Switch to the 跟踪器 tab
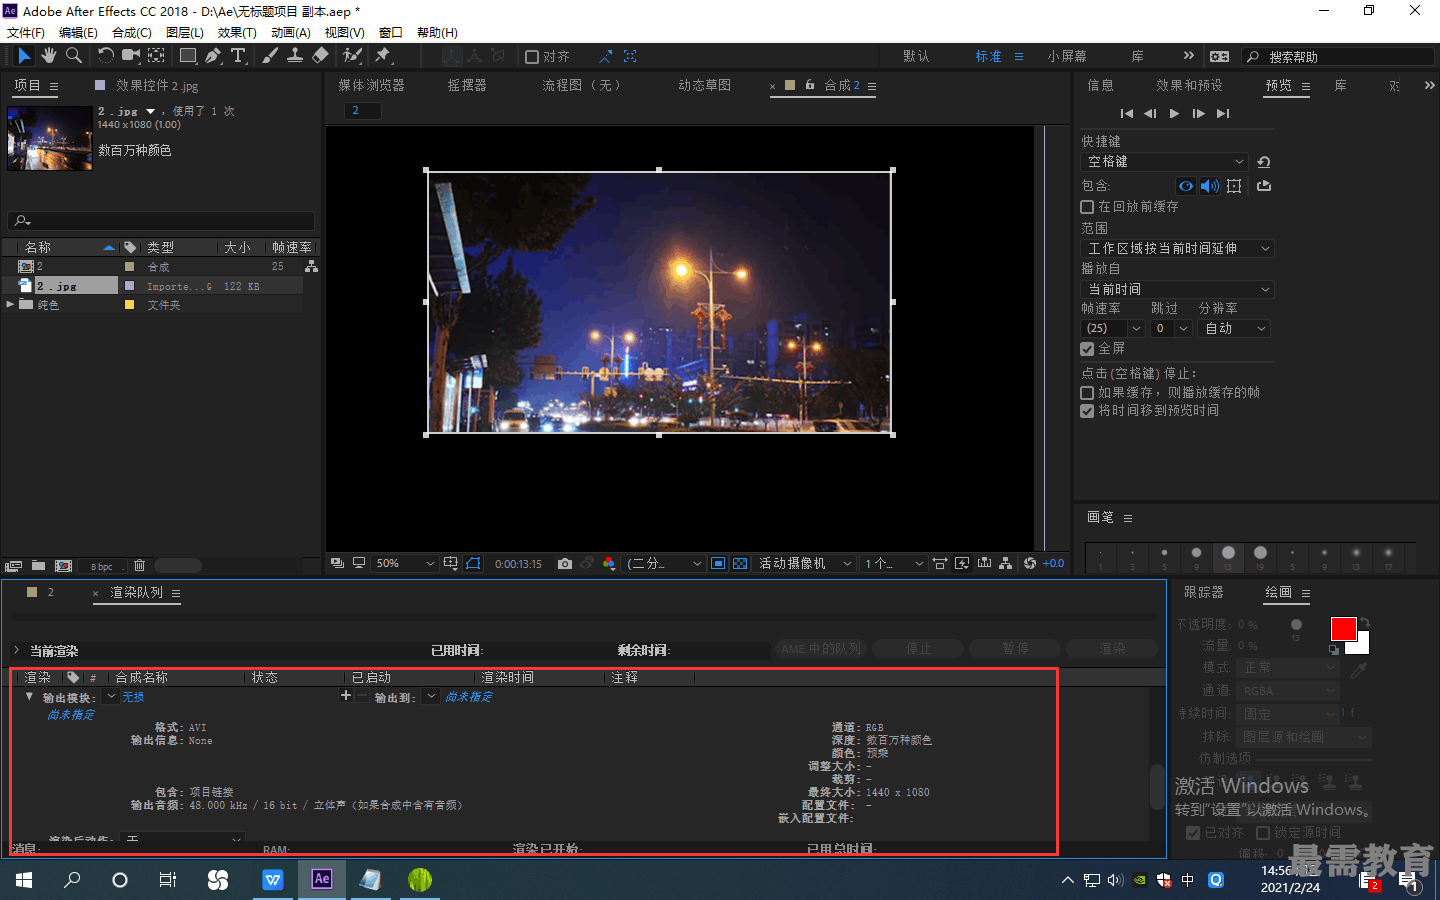This screenshot has height=900, width=1440. [x=1204, y=593]
